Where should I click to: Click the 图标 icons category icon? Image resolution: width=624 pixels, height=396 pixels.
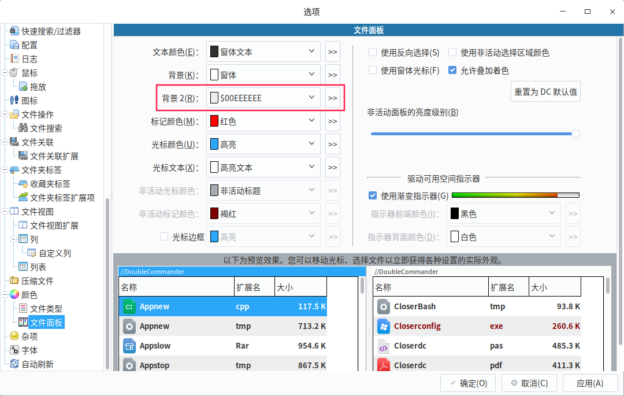(x=14, y=100)
